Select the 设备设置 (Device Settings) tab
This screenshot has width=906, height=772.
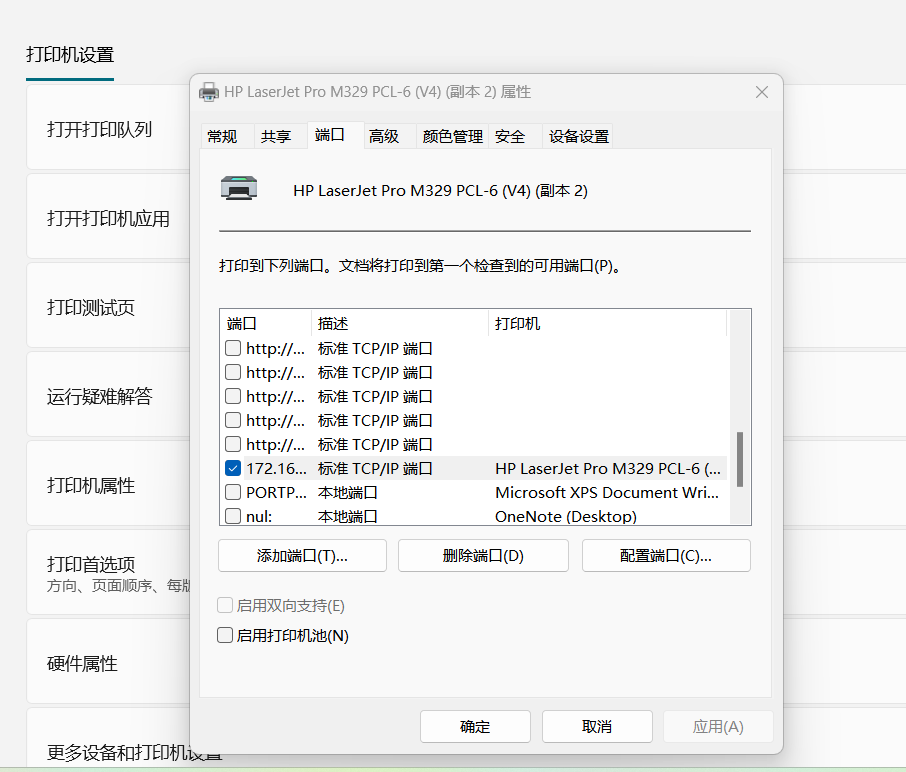578,136
